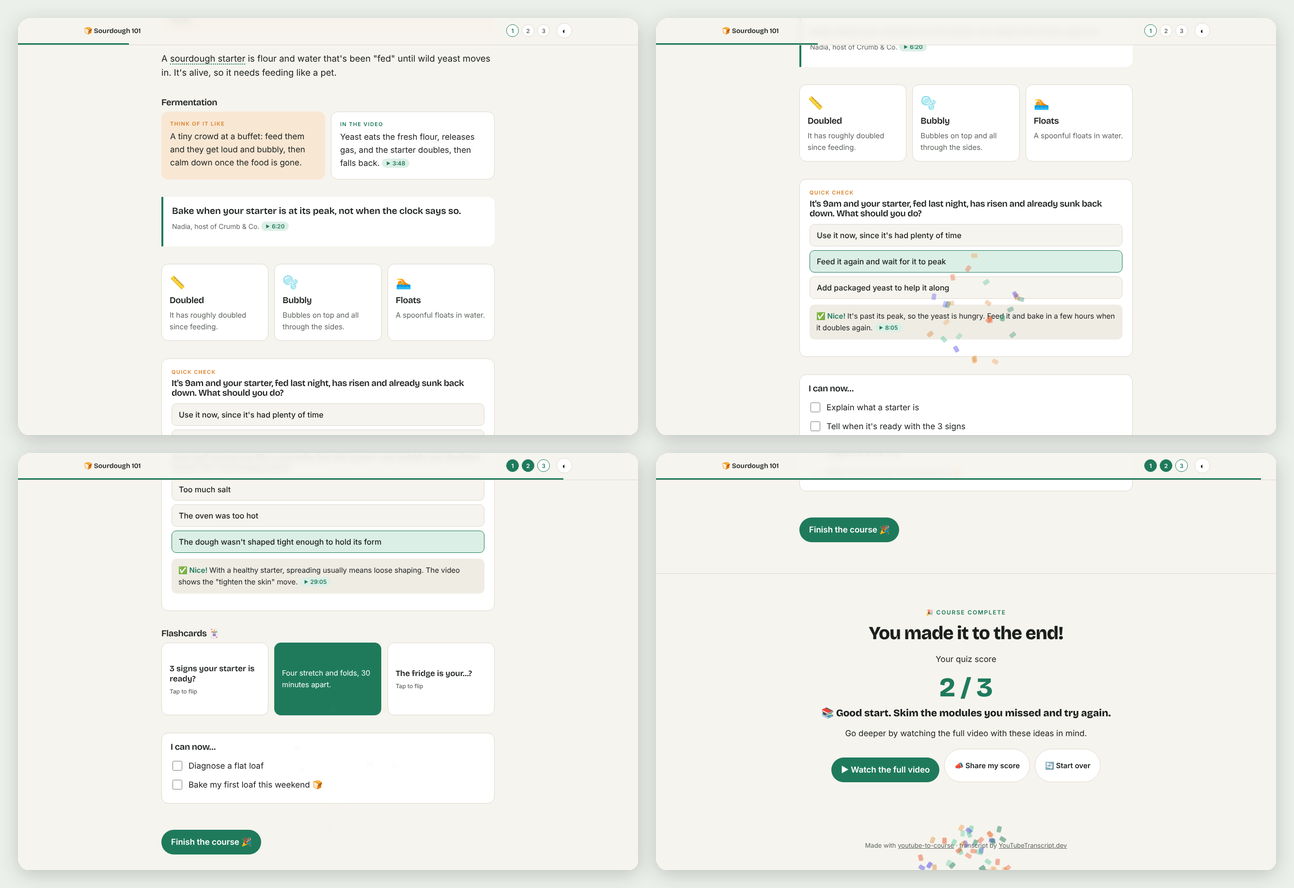
Task: Click 'Use it now' answer in Fermentation panel
Action: tap(328, 415)
